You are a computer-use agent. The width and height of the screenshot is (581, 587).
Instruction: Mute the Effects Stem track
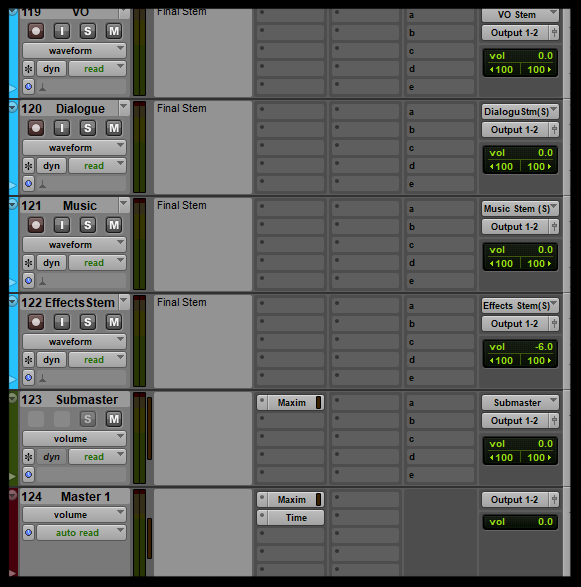(114, 322)
